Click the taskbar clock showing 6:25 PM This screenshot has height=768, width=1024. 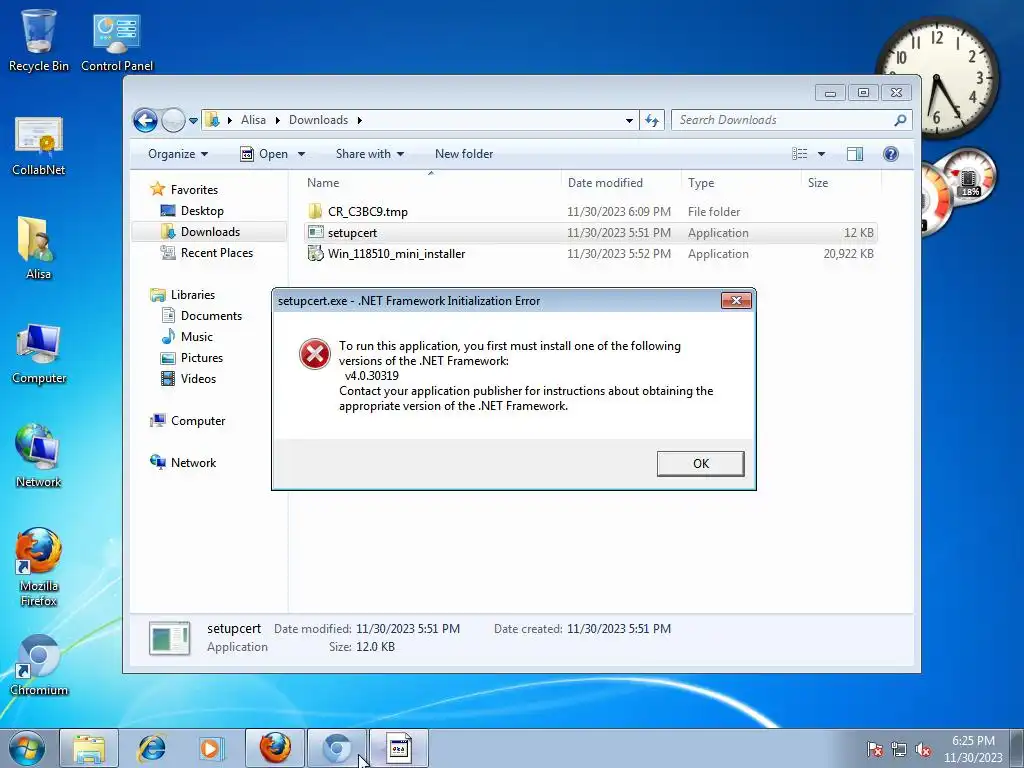[973, 749]
